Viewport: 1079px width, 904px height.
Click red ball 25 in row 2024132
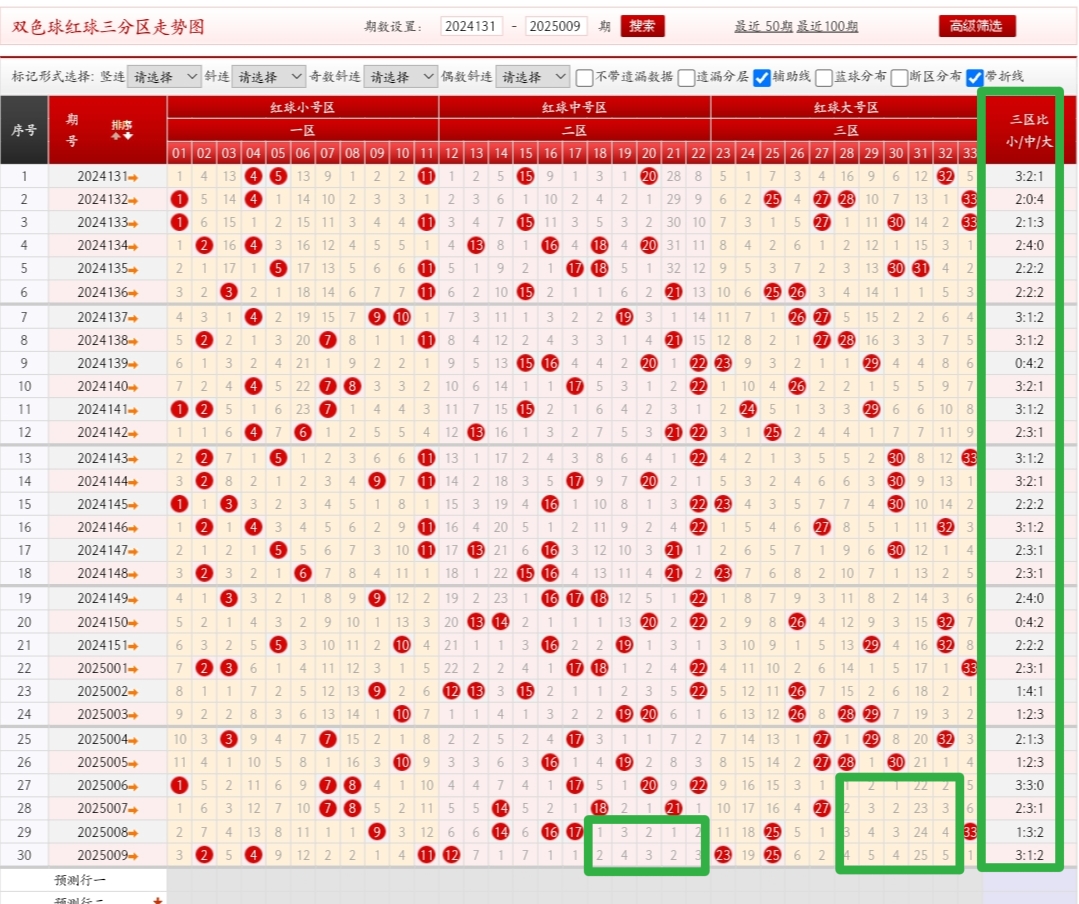click(x=772, y=200)
